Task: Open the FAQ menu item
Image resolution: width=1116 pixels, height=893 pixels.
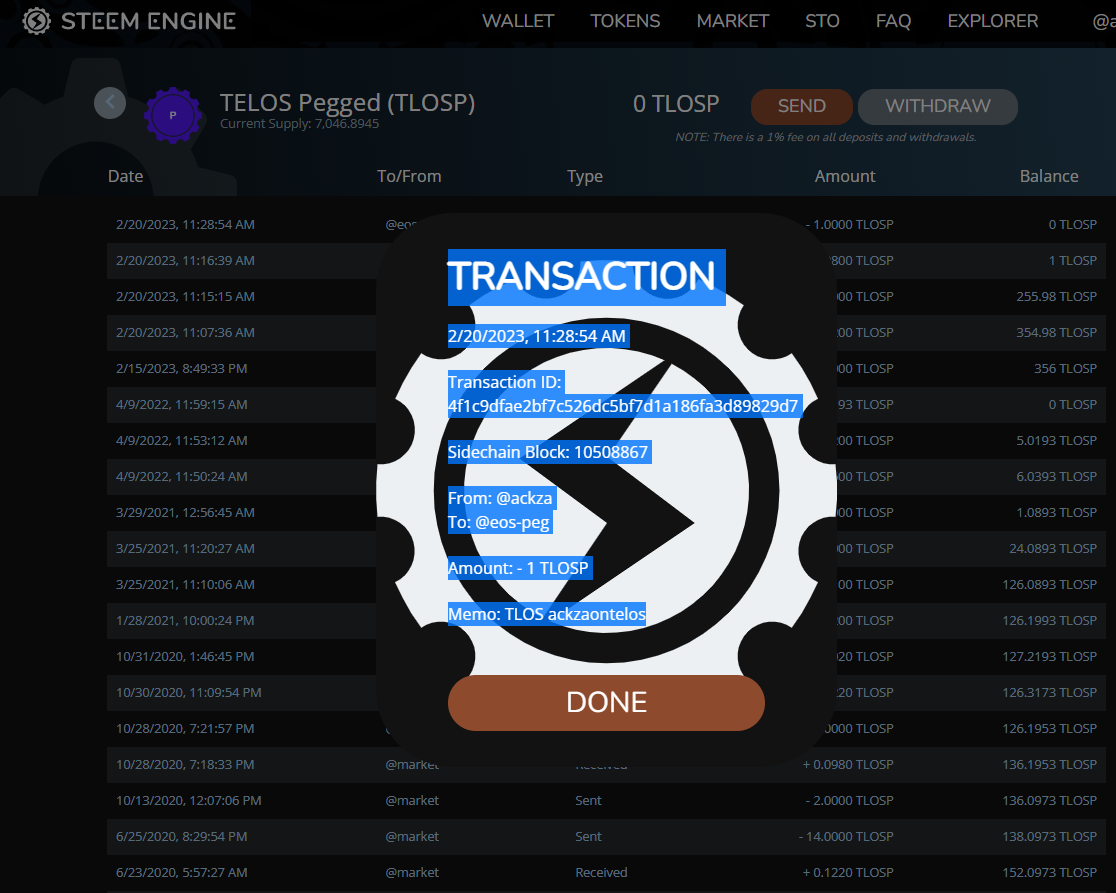Action: click(x=893, y=21)
